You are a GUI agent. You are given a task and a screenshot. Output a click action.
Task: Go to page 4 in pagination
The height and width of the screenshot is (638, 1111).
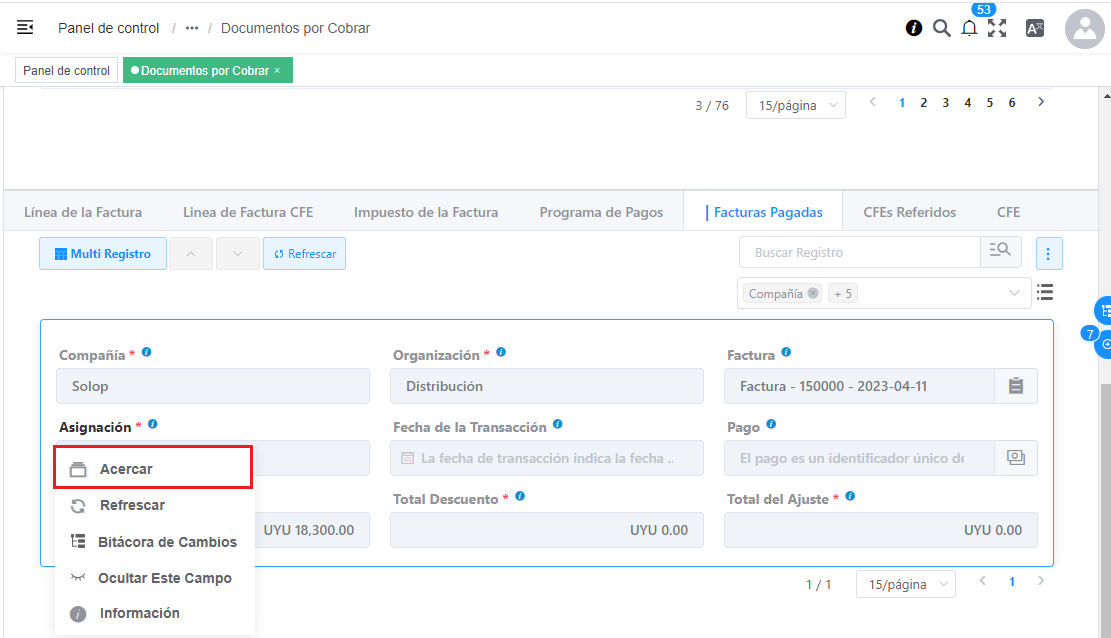967,103
